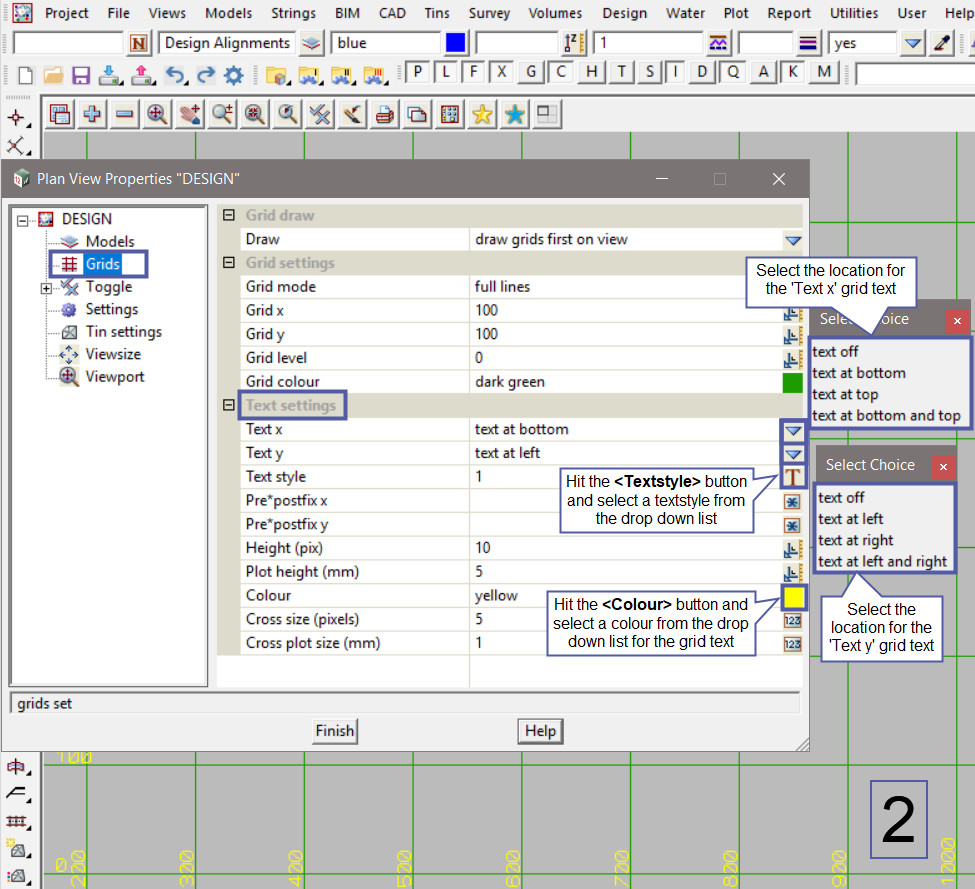Open the Survey menu
Screen dimensions: 975x889
tap(489, 13)
